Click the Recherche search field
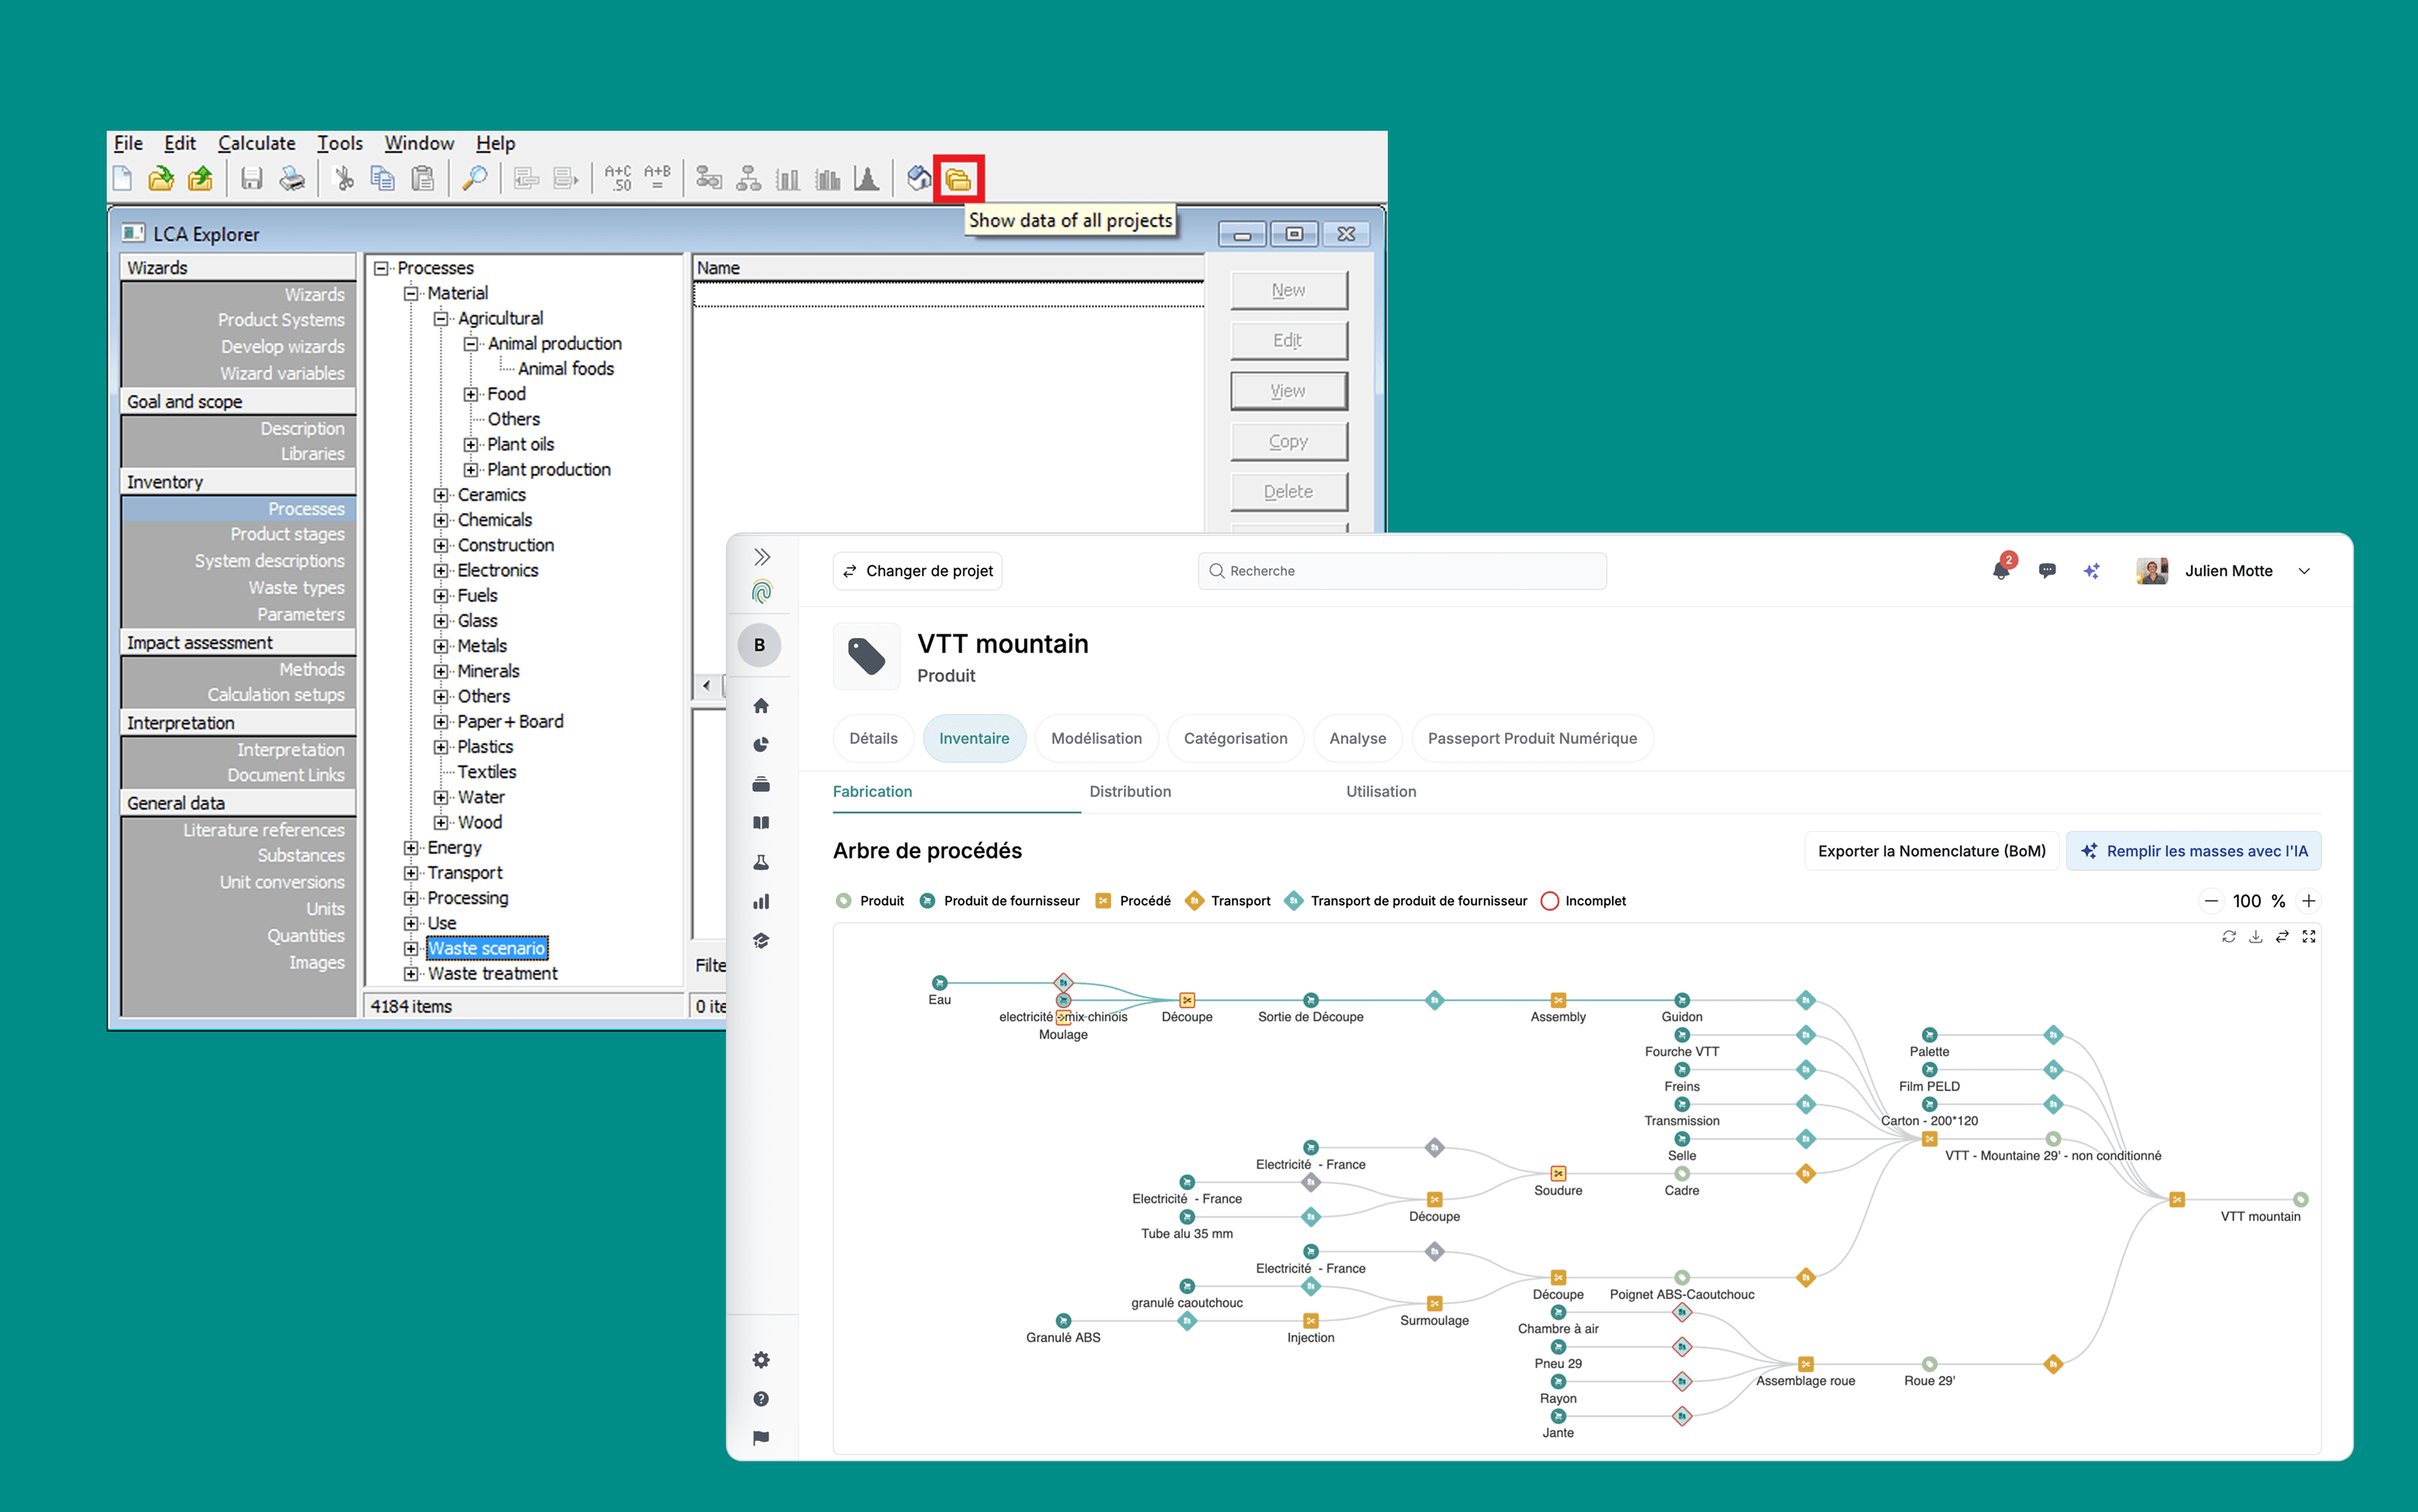This screenshot has height=1512, width=2418. pos(1402,571)
